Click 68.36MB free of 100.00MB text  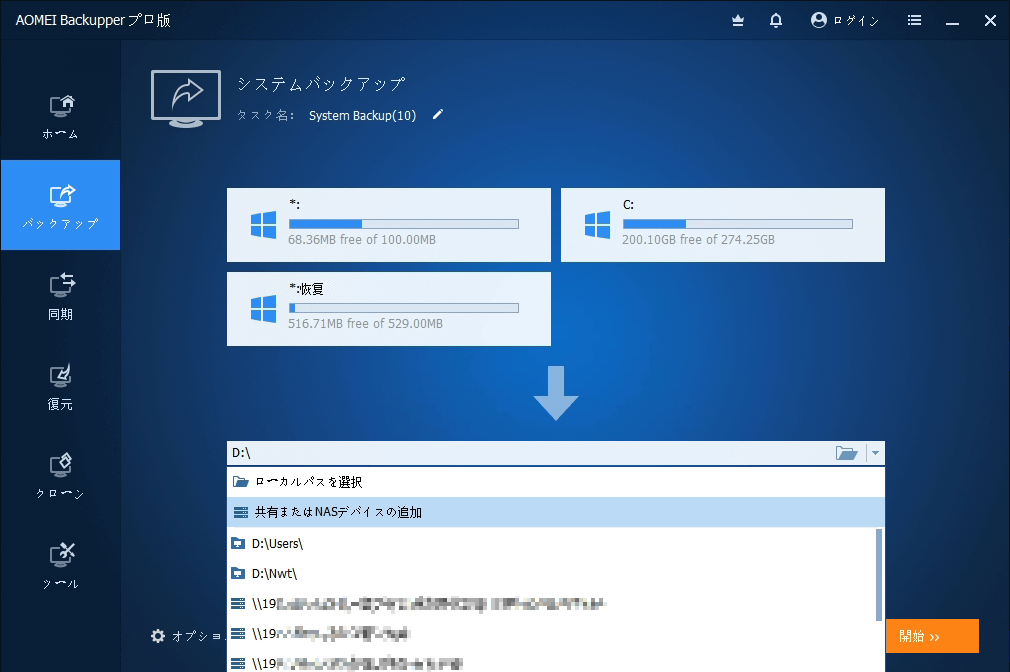[x=362, y=240]
